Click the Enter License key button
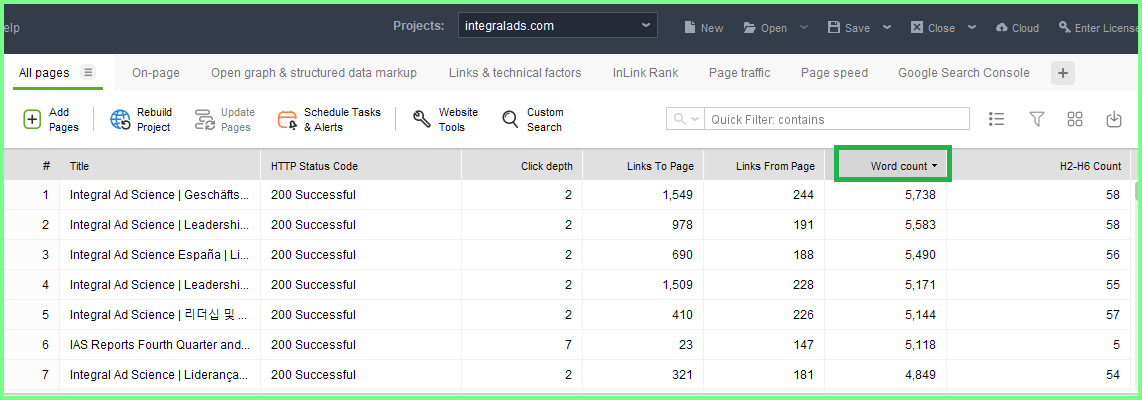This screenshot has width=1142, height=400. tap(1100, 28)
